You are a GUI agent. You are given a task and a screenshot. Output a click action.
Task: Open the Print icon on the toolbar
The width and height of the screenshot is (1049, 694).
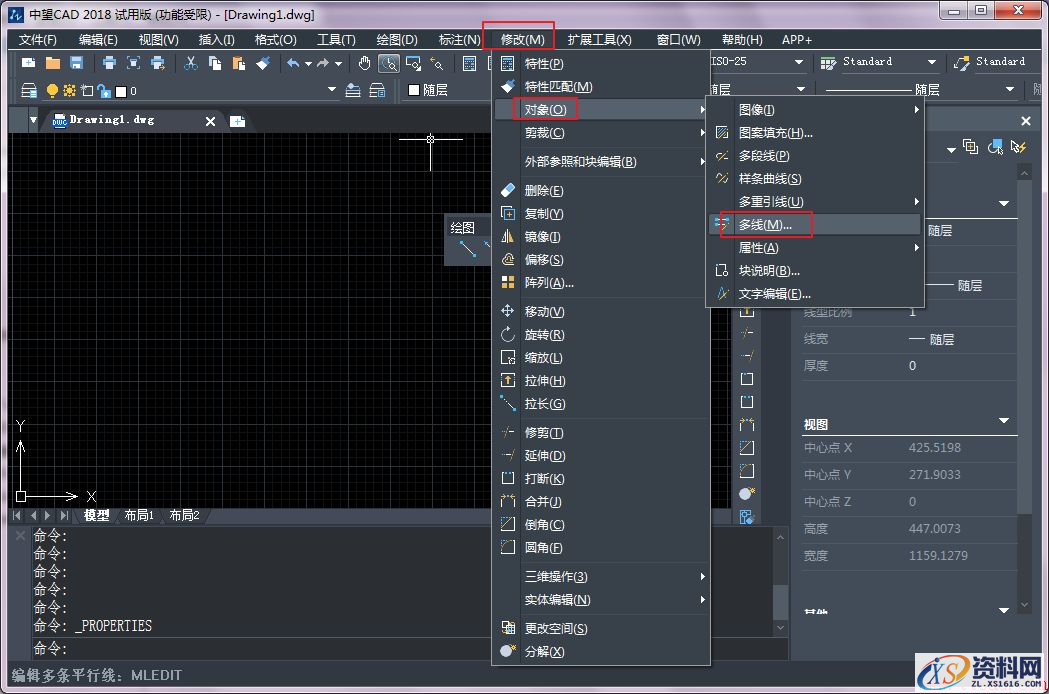pyautogui.click(x=110, y=62)
